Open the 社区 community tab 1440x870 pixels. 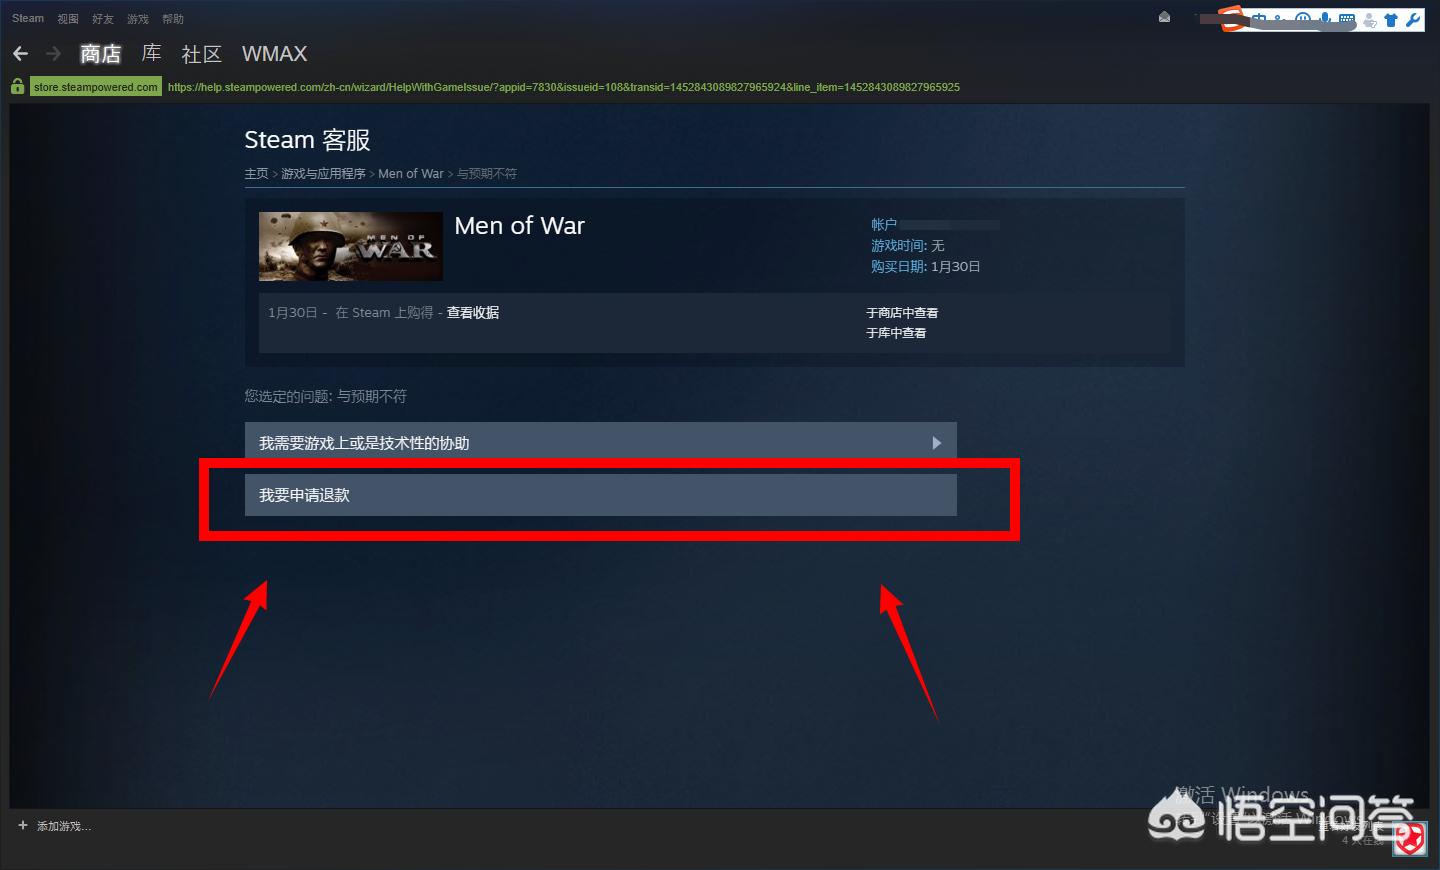pos(201,54)
